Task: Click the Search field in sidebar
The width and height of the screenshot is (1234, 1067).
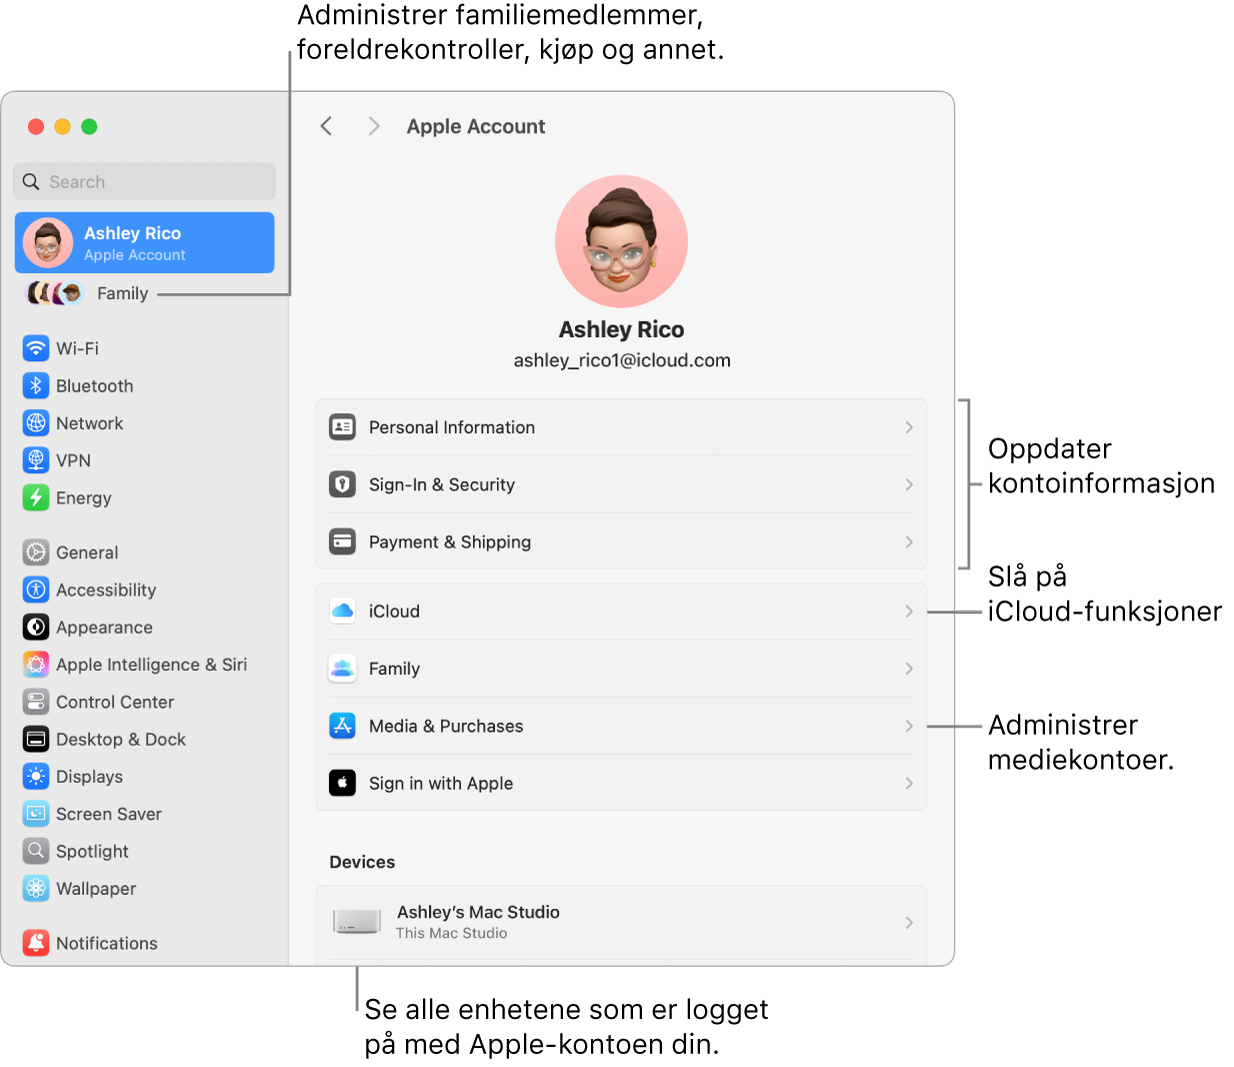Action: point(145,182)
